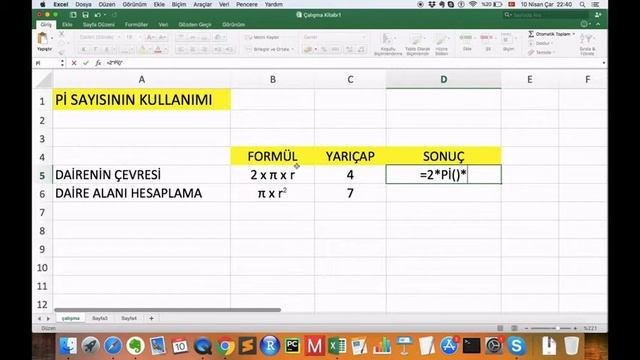Screen dimensions: 640x360
Task: Toggle Metni Kaydır wrap text
Action: [262, 37]
